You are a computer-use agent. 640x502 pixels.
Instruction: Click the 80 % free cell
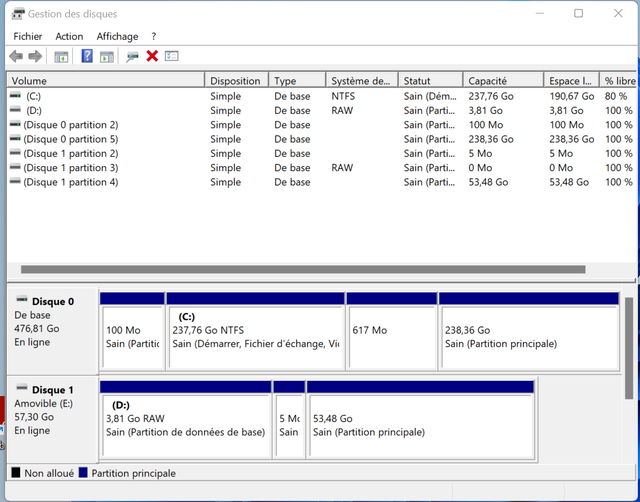(x=616, y=96)
